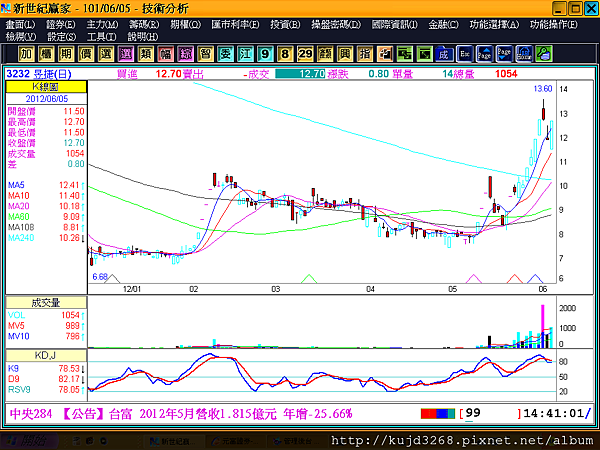Open the 投資(B) menu
This screenshot has height=450, width=600.
(285, 25)
